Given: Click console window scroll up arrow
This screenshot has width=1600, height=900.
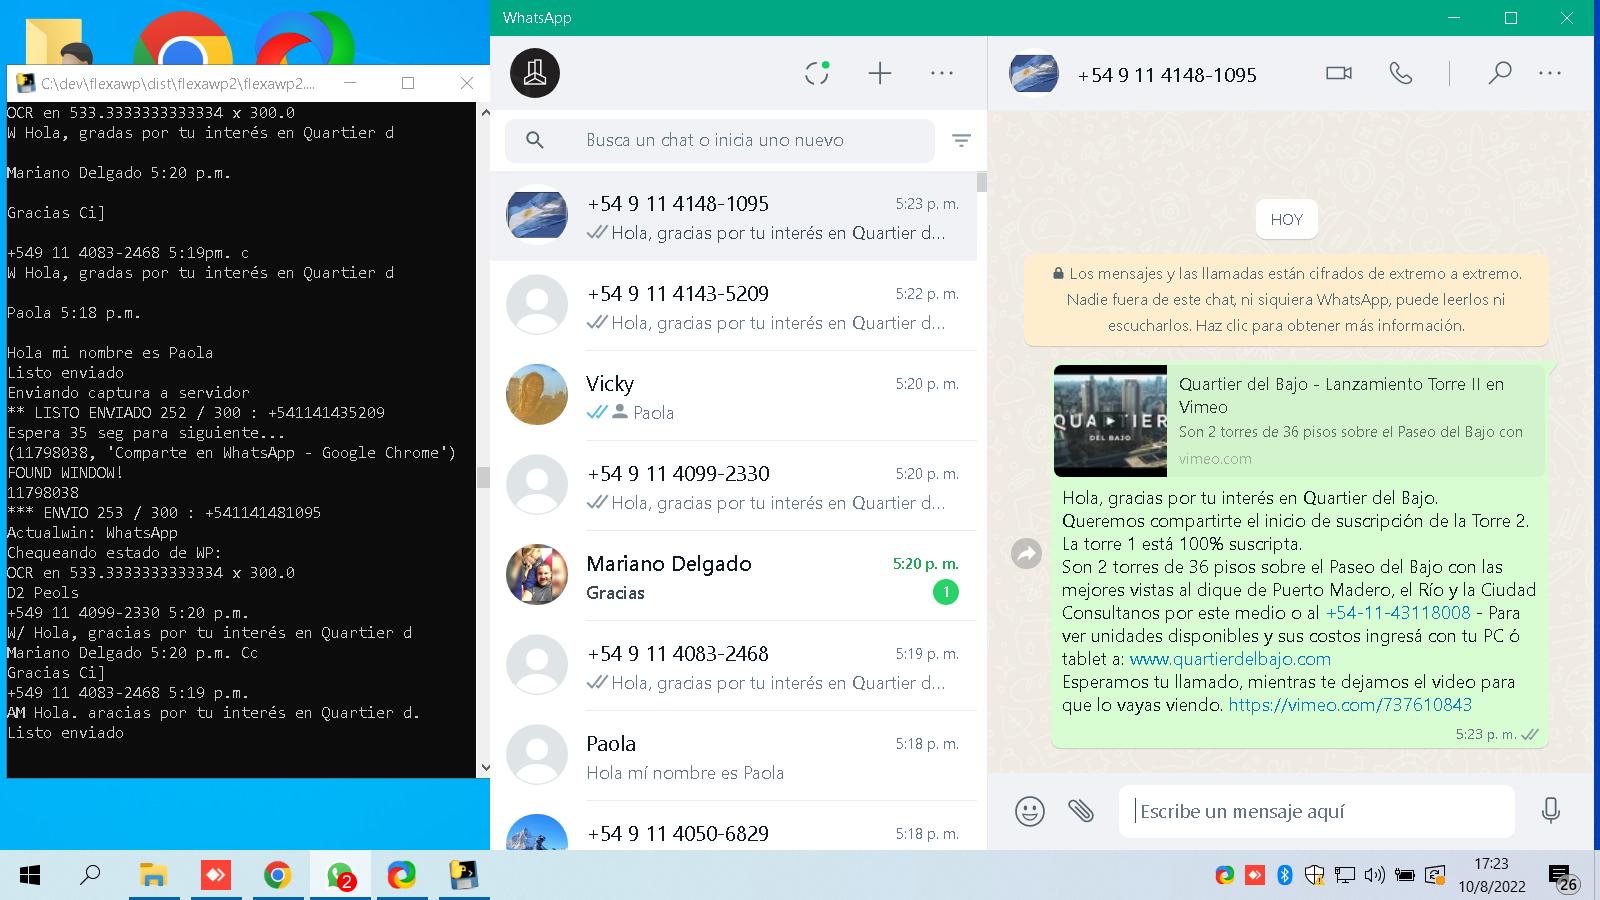Looking at the screenshot, I should coord(485,112).
